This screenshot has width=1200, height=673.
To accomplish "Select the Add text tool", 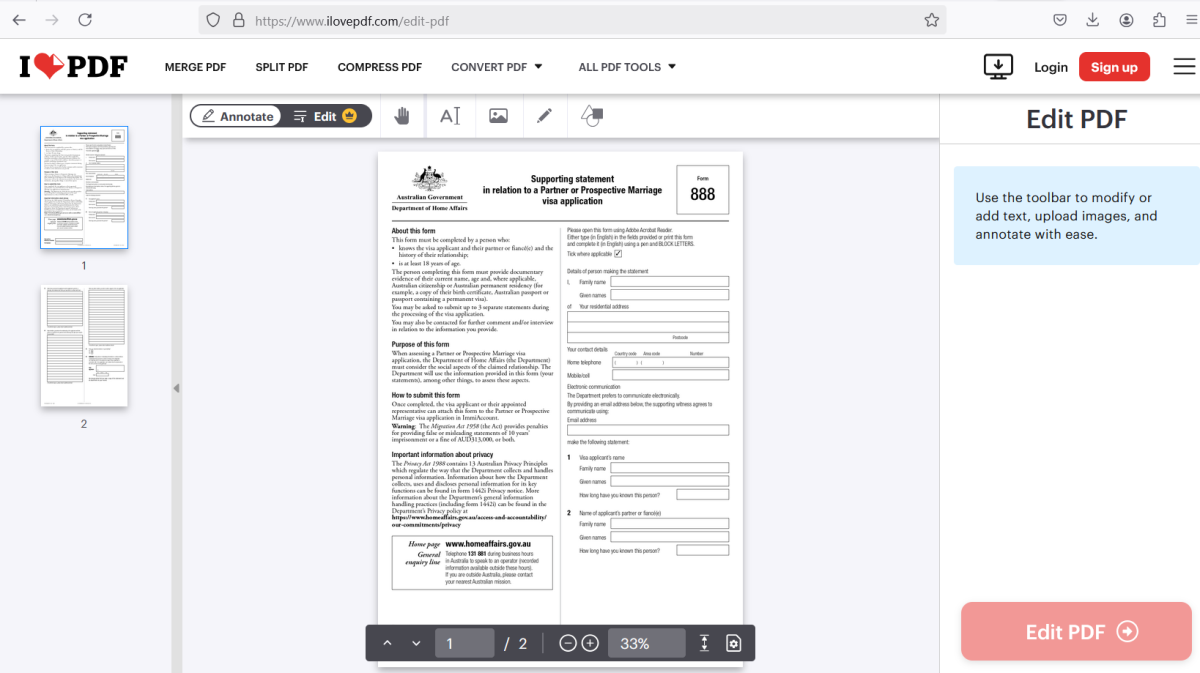I will pyautogui.click(x=450, y=115).
